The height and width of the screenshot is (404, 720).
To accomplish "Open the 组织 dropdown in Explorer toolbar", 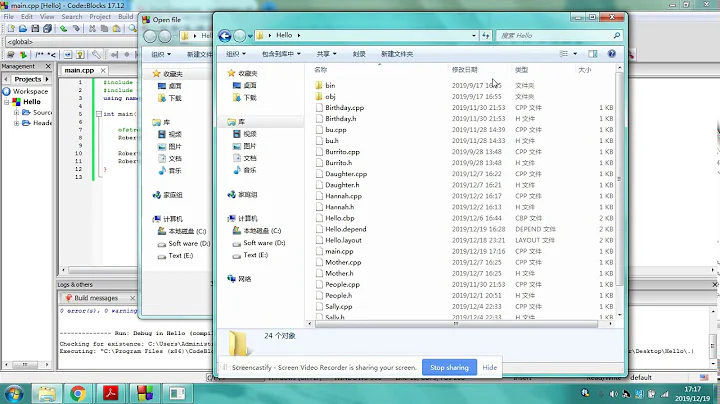I will pos(236,54).
